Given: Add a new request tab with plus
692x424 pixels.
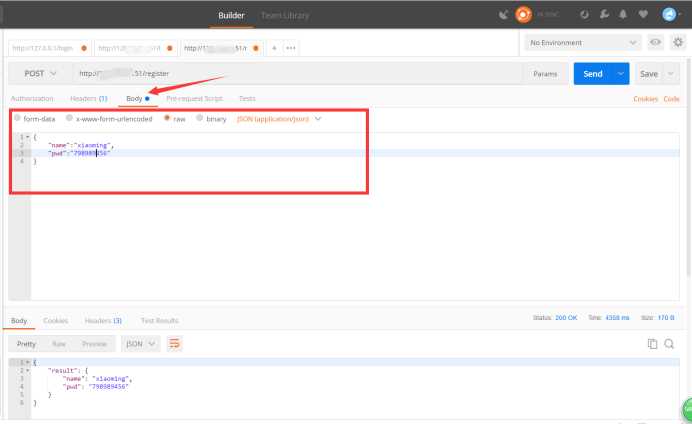Looking at the screenshot, I should (274, 48).
